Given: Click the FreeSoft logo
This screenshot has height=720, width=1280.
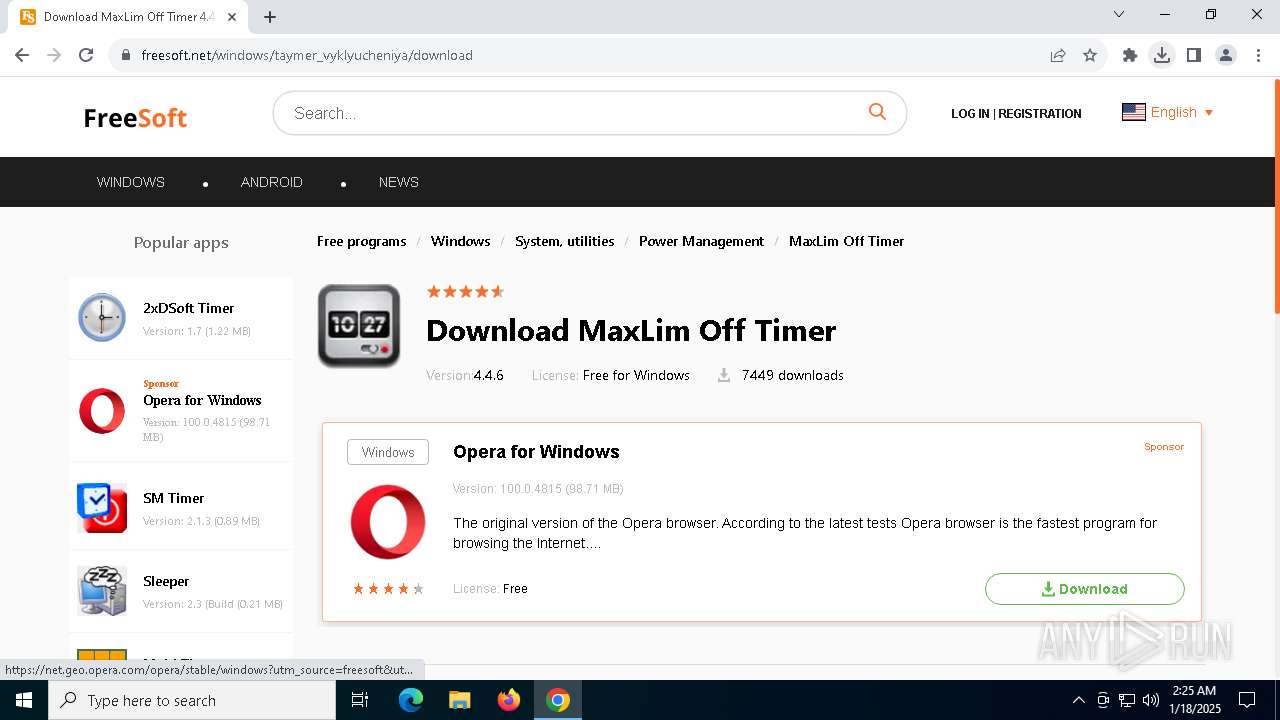Looking at the screenshot, I should click(135, 118).
